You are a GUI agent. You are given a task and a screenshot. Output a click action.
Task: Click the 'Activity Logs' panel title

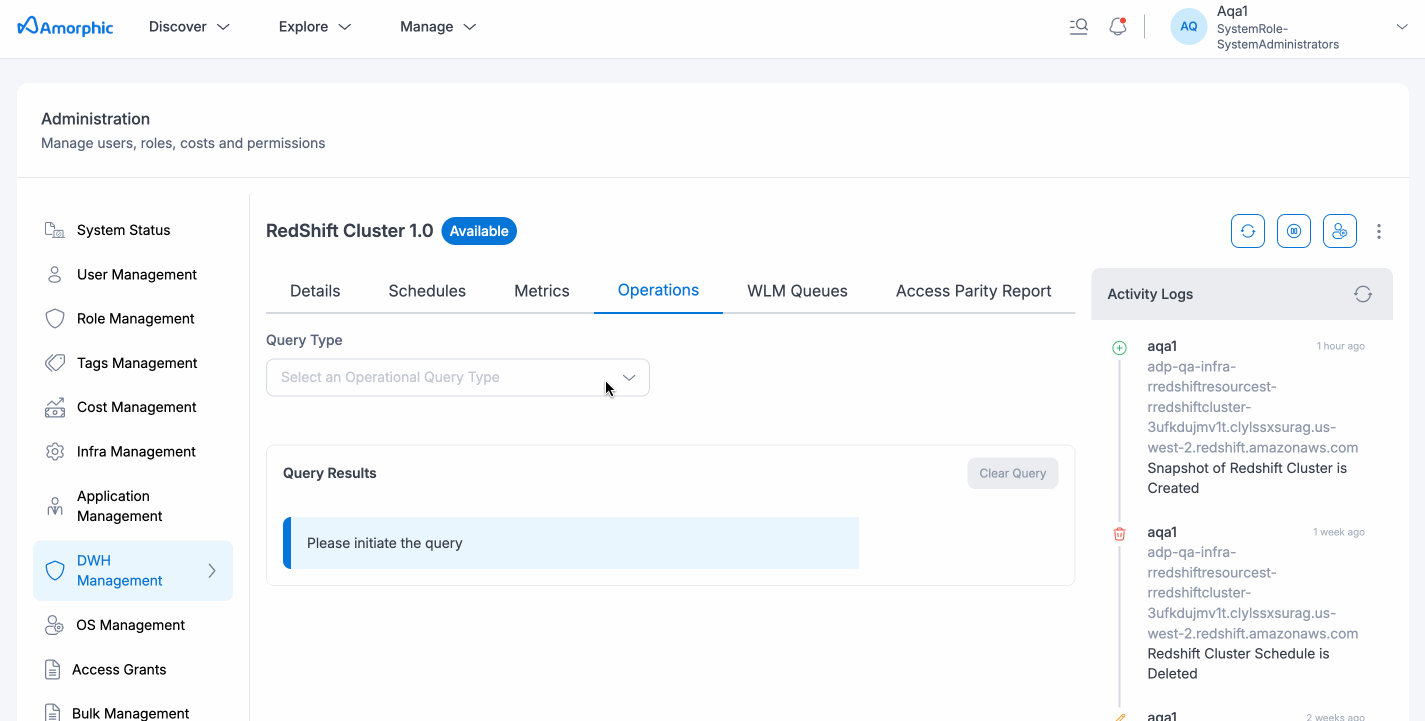[1150, 294]
